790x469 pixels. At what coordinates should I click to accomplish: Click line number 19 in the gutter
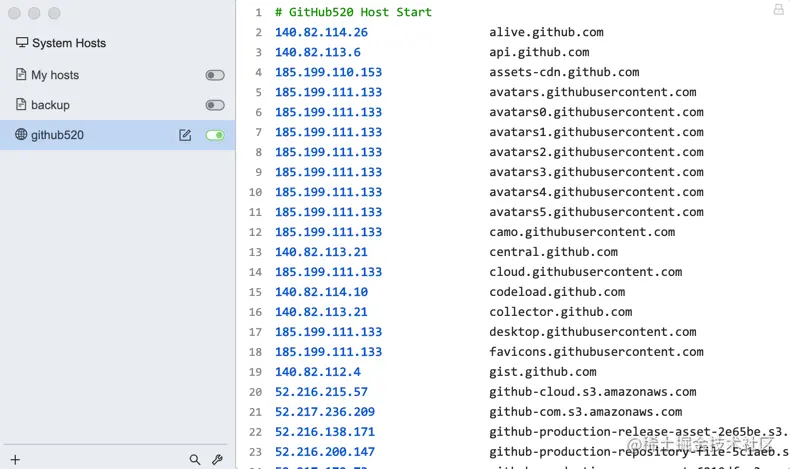coord(255,372)
